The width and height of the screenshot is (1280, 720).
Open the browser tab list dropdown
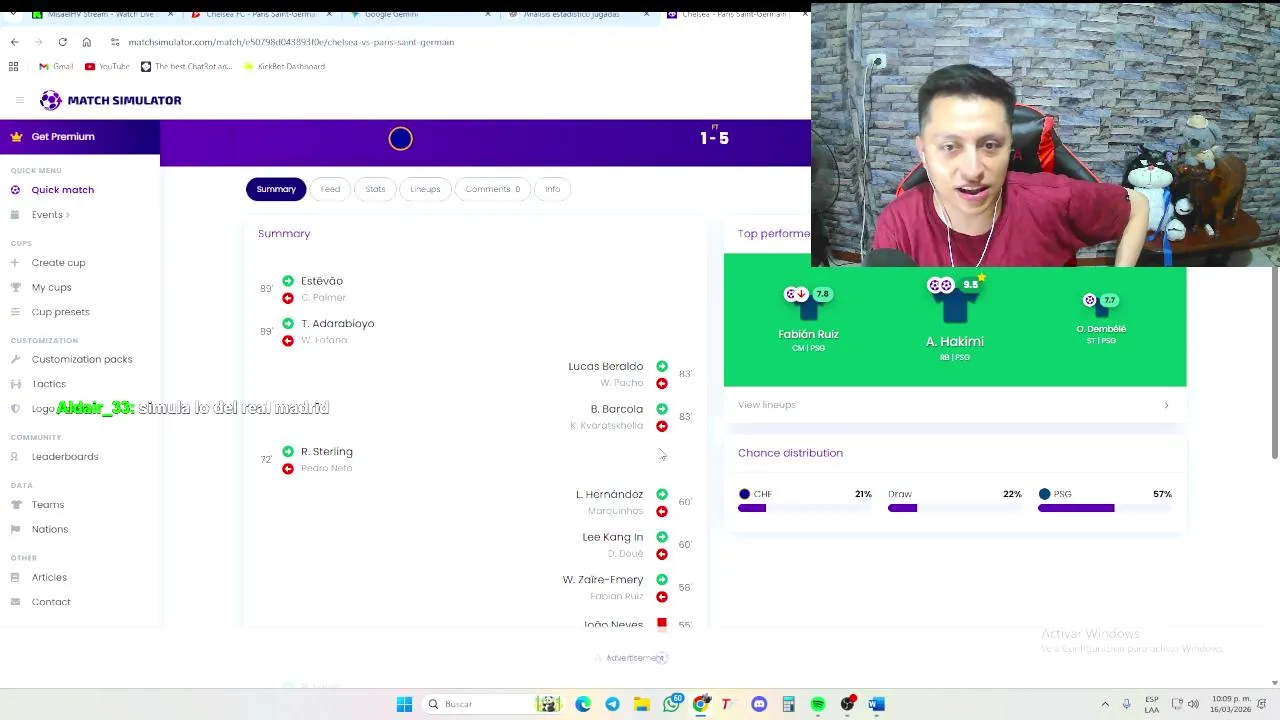tap(14, 15)
